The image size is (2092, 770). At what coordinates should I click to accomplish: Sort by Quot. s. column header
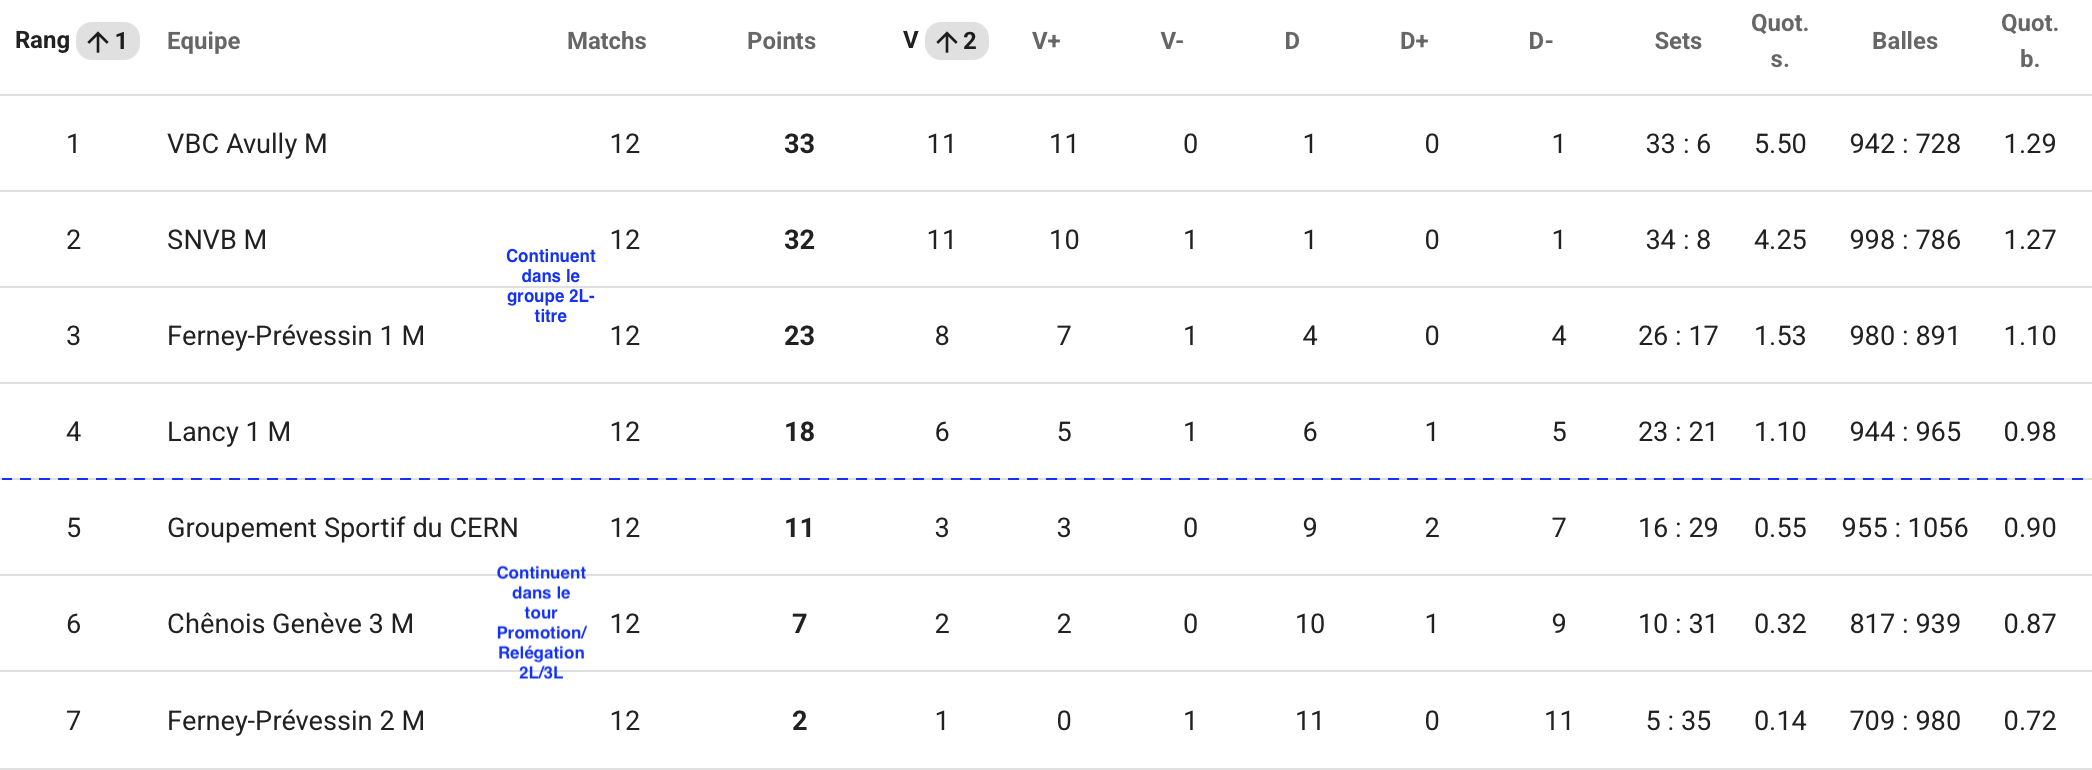pyautogui.click(x=1780, y=41)
